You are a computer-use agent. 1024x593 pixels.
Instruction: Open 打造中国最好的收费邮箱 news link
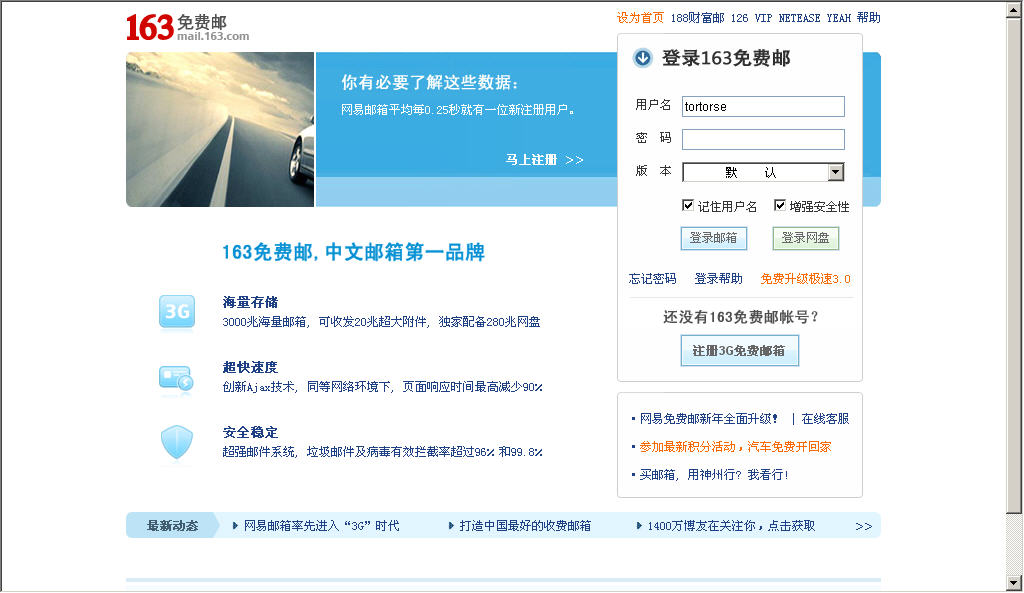(525, 526)
